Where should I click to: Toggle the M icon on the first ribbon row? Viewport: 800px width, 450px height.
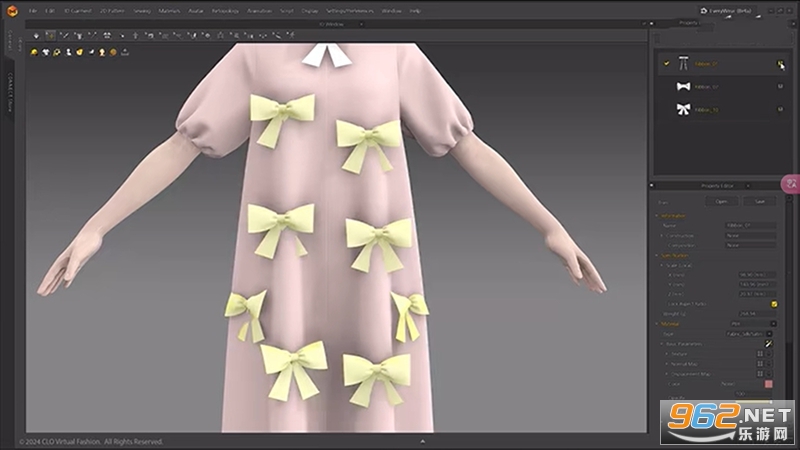[x=780, y=64]
